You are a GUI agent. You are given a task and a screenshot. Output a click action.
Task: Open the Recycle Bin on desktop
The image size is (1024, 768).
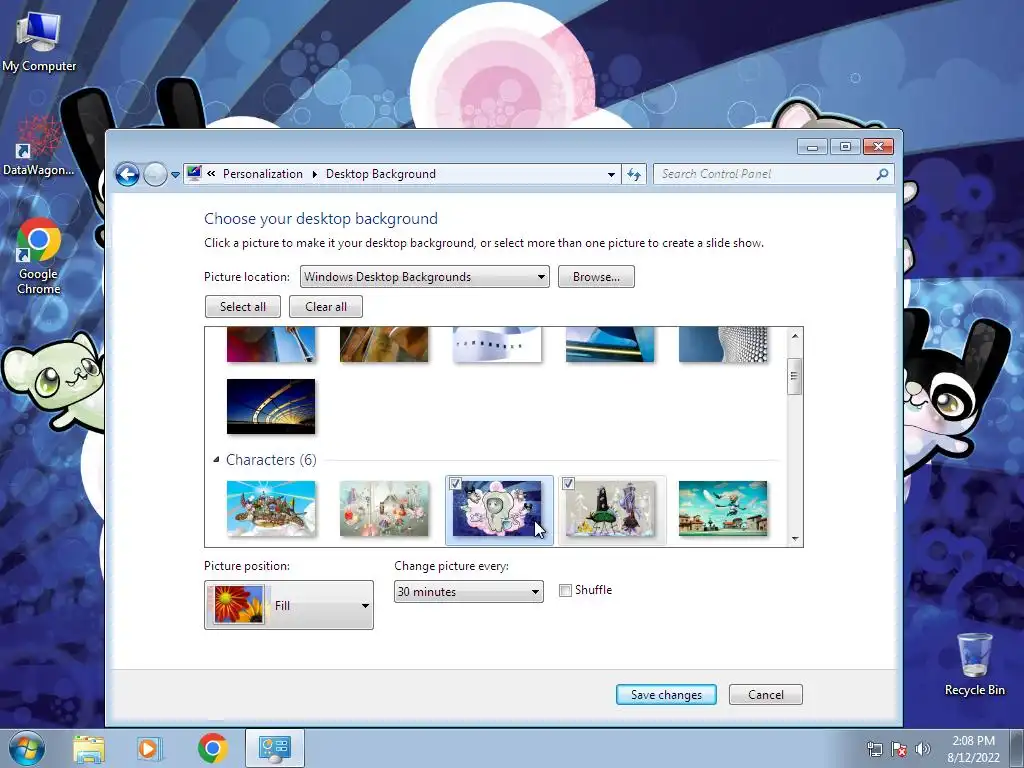(974, 664)
